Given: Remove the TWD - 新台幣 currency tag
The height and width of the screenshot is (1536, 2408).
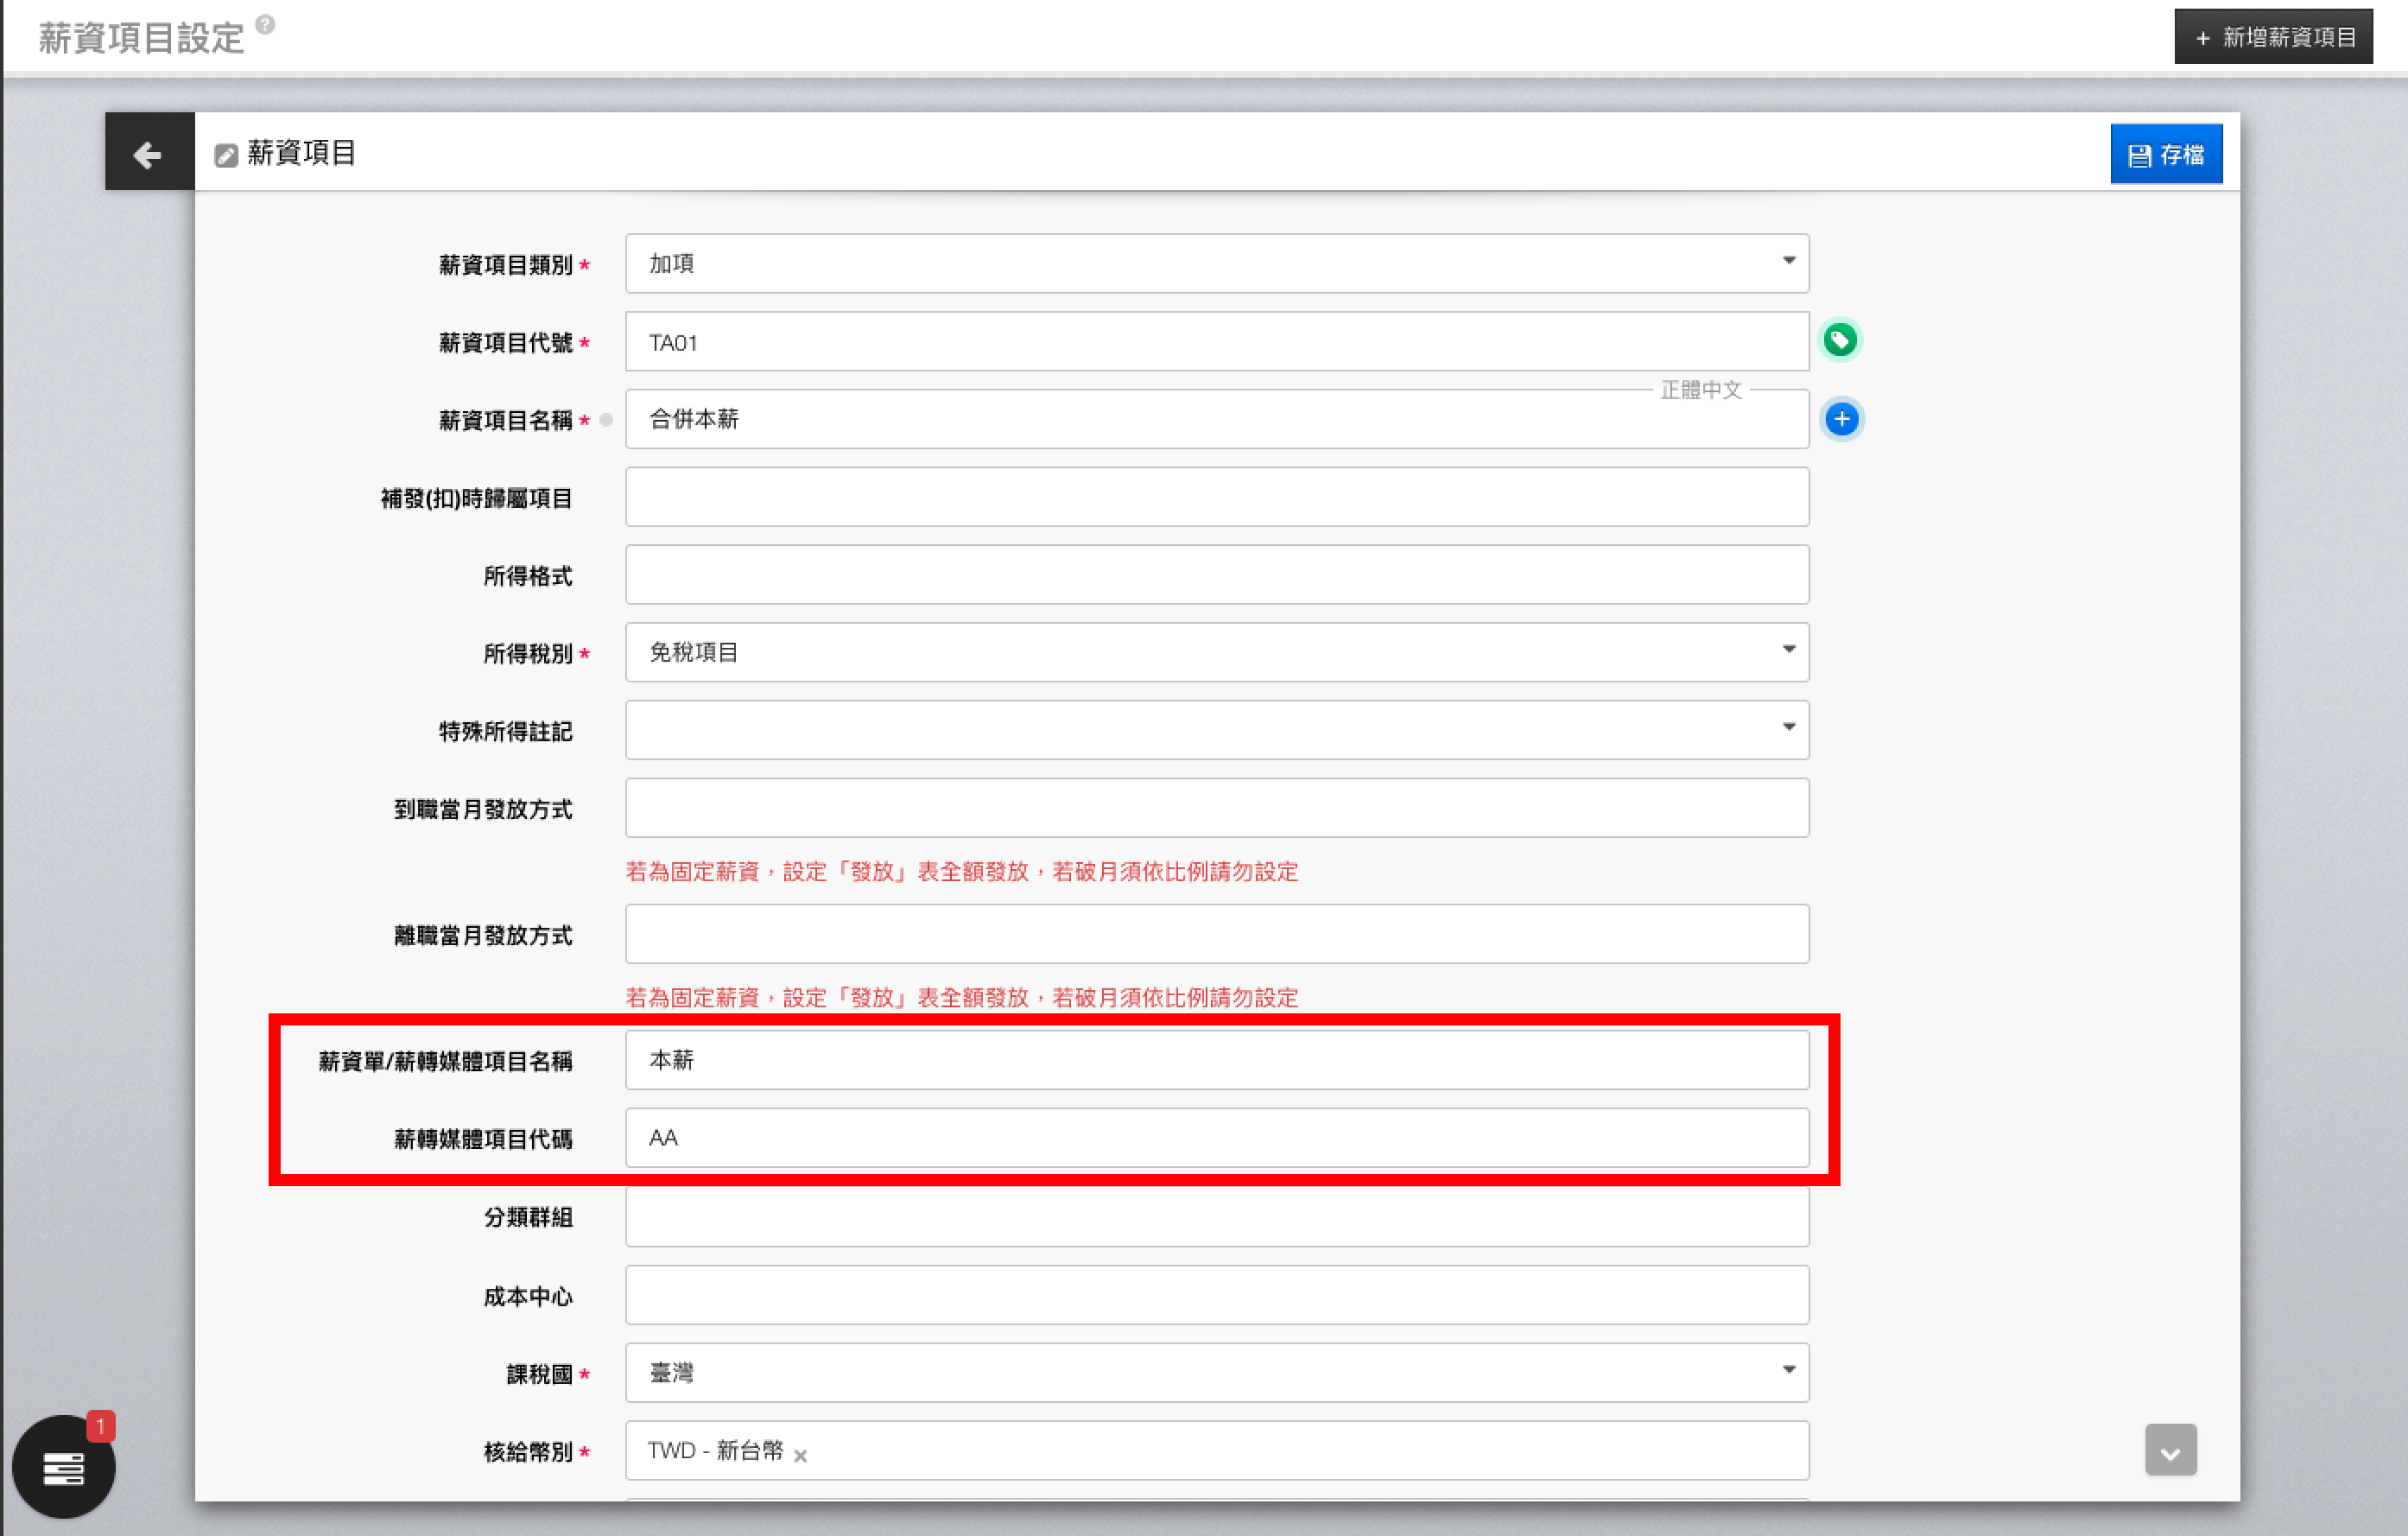Looking at the screenshot, I should (x=800, y=1455).
